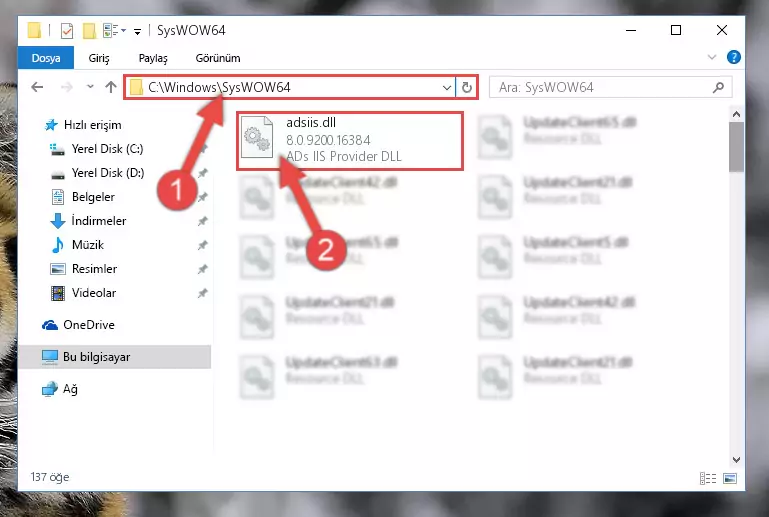Screen dimensions: 769x517
Task: Open Müzik in quick access
Action: pyautogui.click(x=77, y=245)
